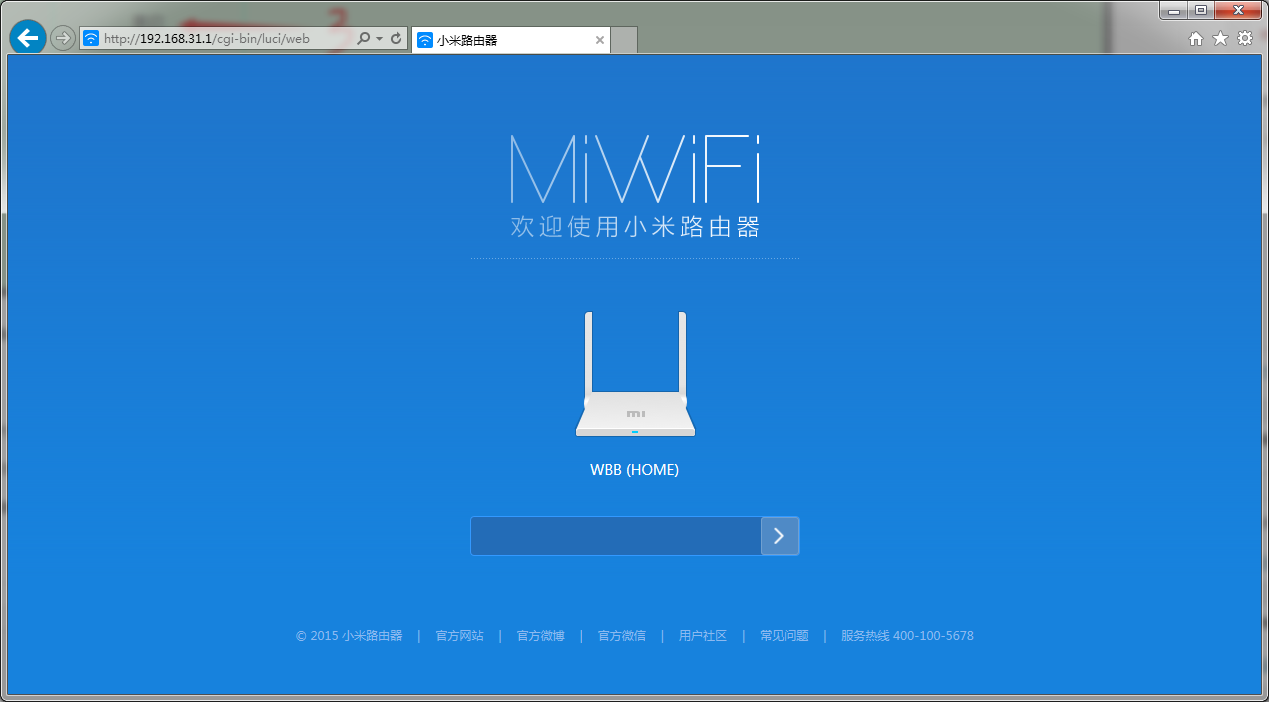Submit login with the arrow button

780,536
